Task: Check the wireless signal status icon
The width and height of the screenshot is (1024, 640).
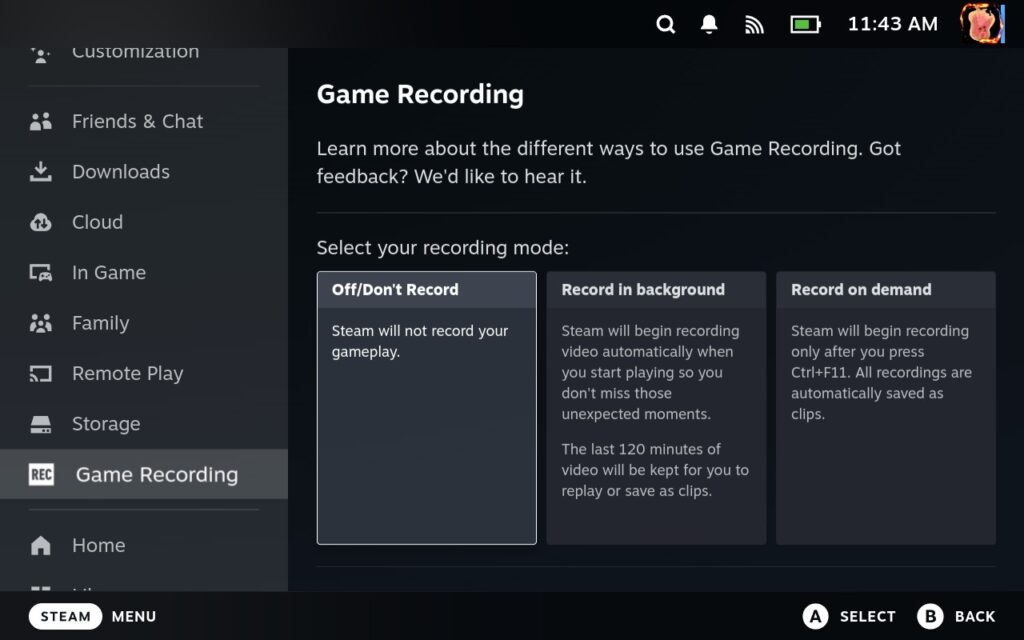Action: point(754,25)
